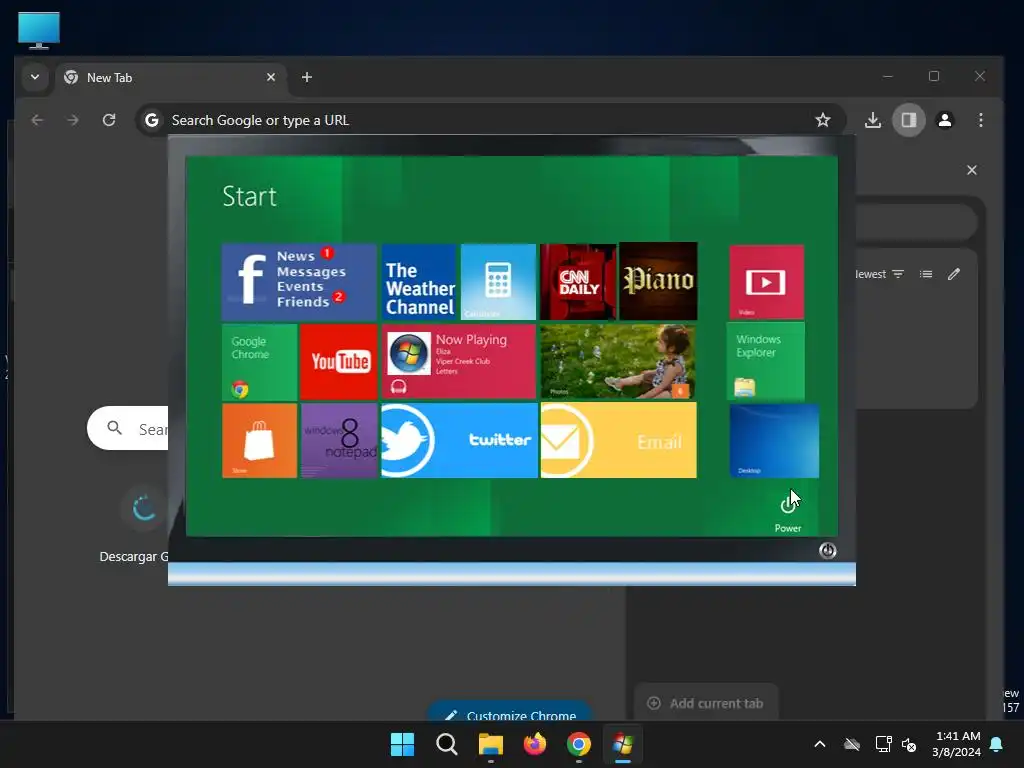Toggle the Chrome side panel

point(908,120)
